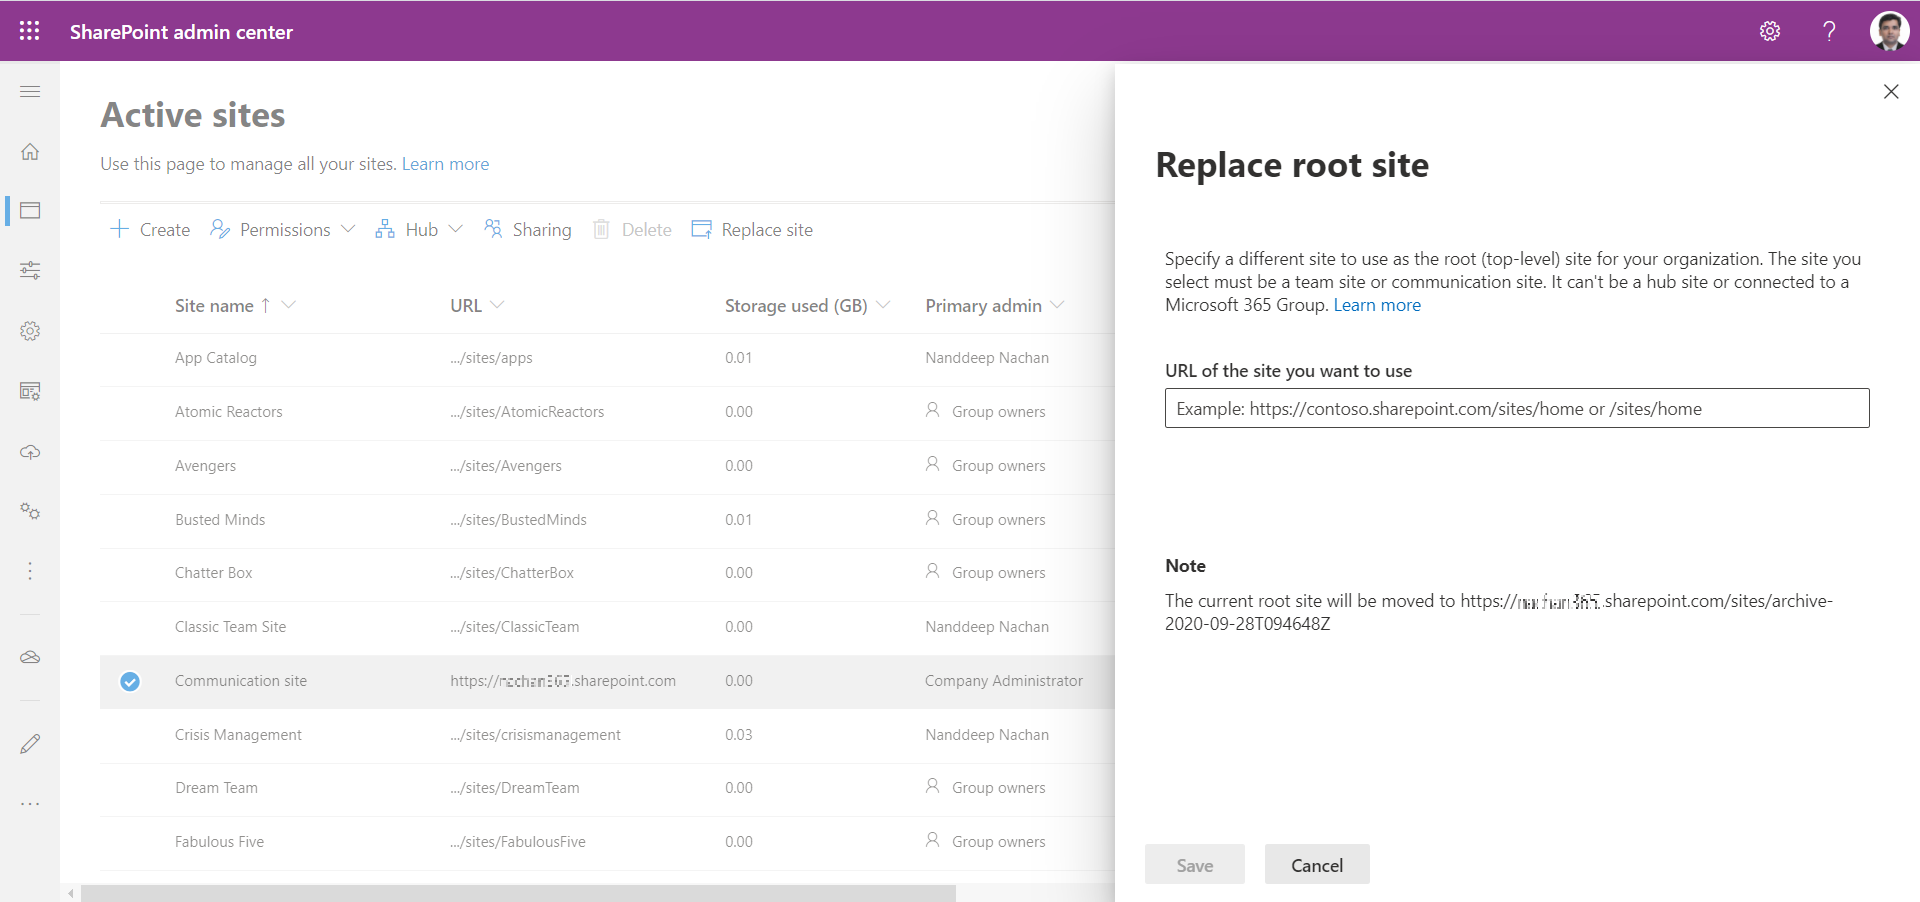Open the Migration cloud icon in sidebar

[30, 452]
